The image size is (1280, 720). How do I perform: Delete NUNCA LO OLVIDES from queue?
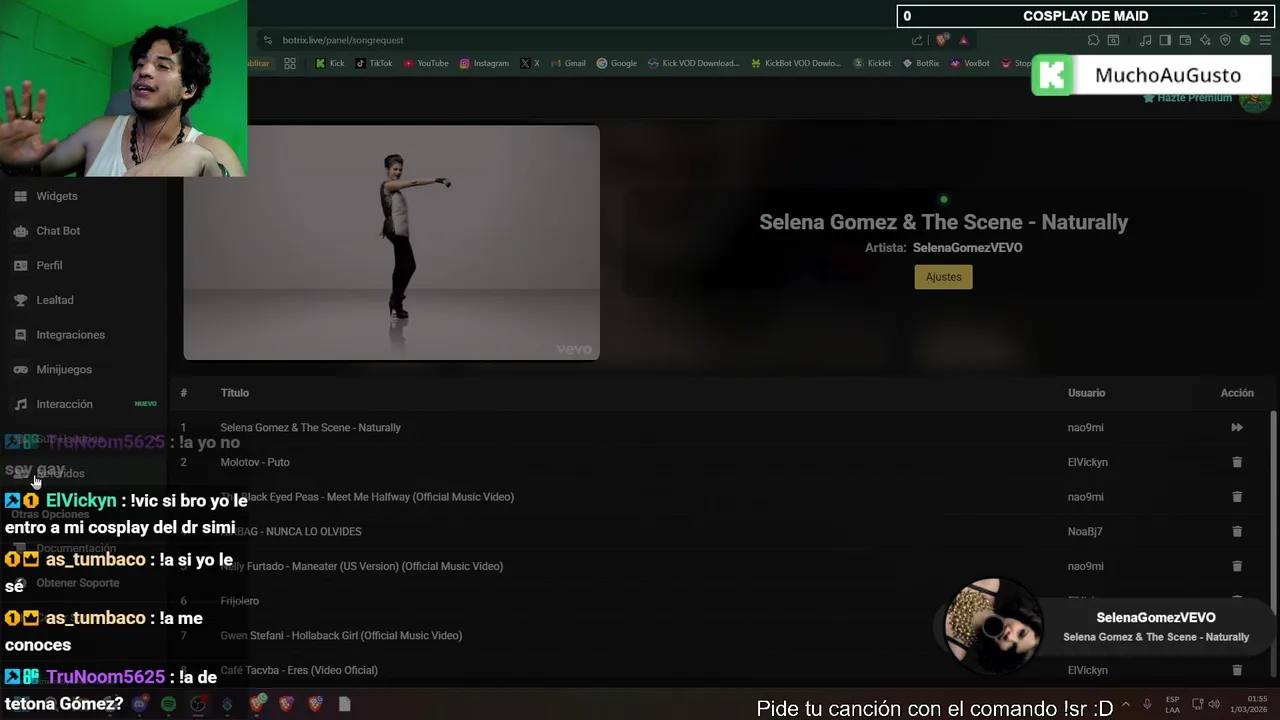point(1237,531)
